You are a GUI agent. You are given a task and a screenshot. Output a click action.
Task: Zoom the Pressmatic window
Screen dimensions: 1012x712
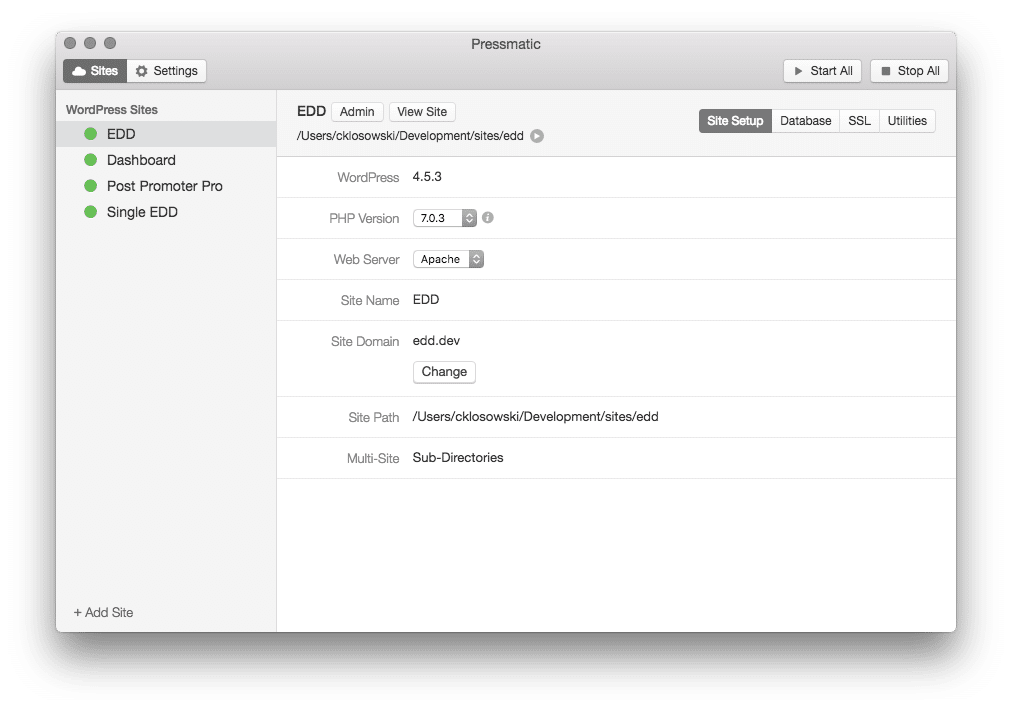(x=110, y=43)
